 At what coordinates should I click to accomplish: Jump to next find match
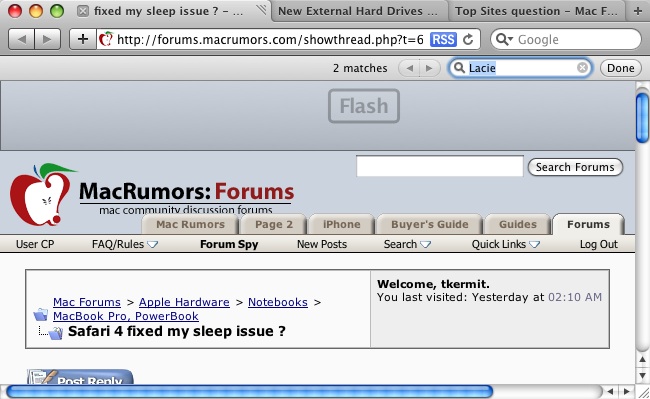click(429, 68)
